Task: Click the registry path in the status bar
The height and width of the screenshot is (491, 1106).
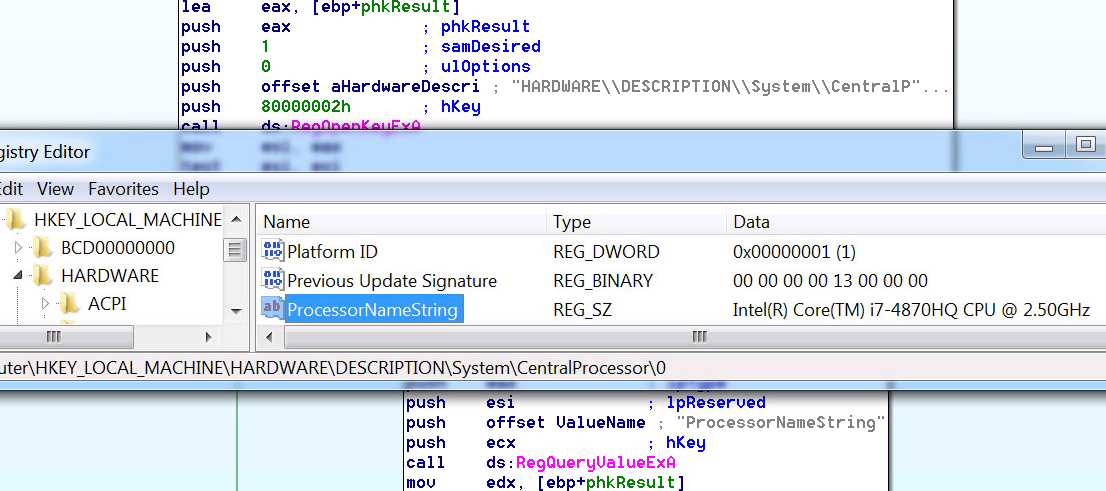Action: point(332,368)
